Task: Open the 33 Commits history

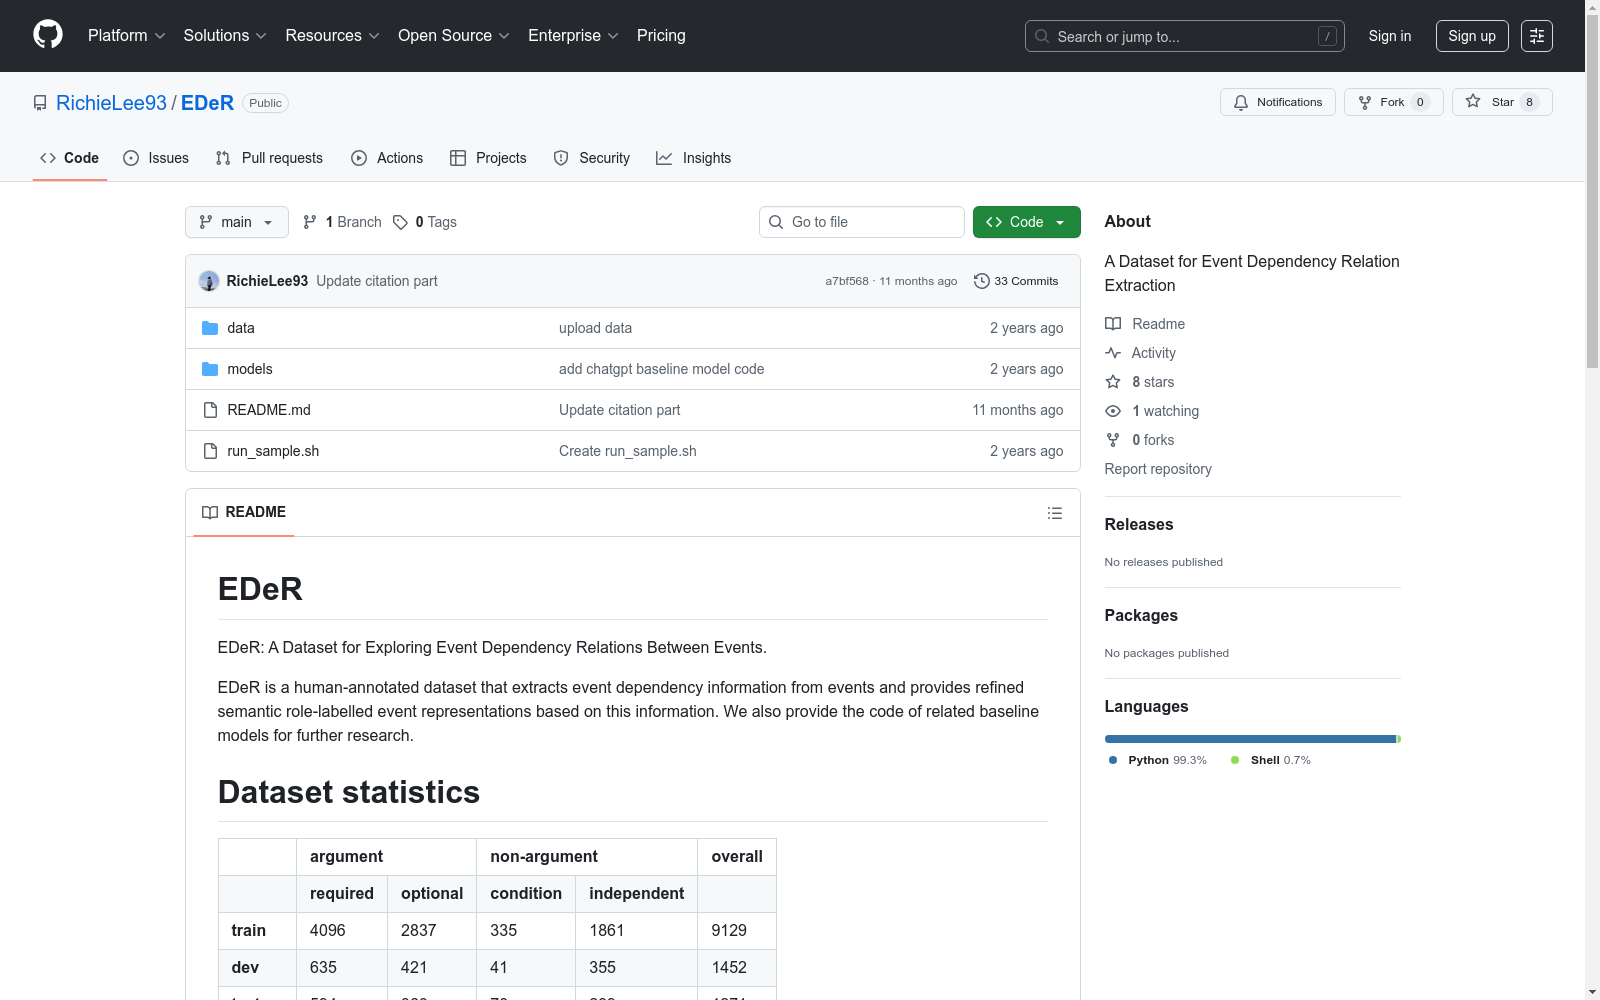Action: pos(1016,281)
